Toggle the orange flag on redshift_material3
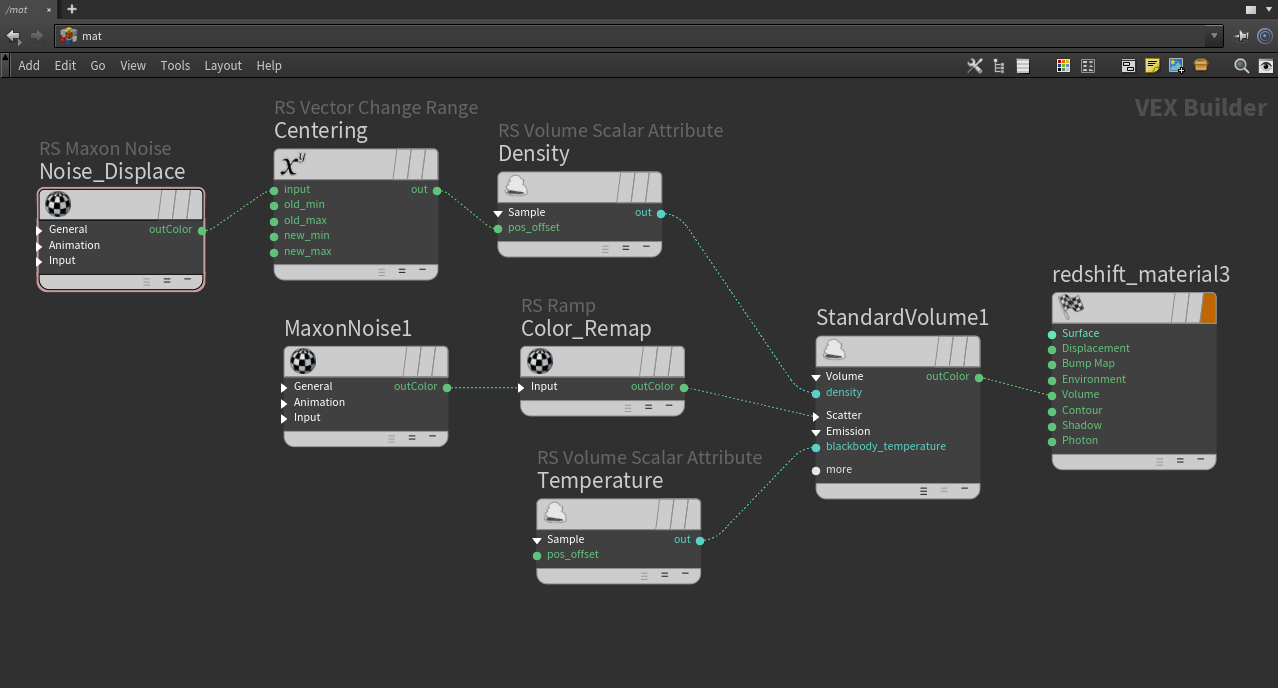Viewport: 1278px width, 688px height. [x=1208, y=307]
